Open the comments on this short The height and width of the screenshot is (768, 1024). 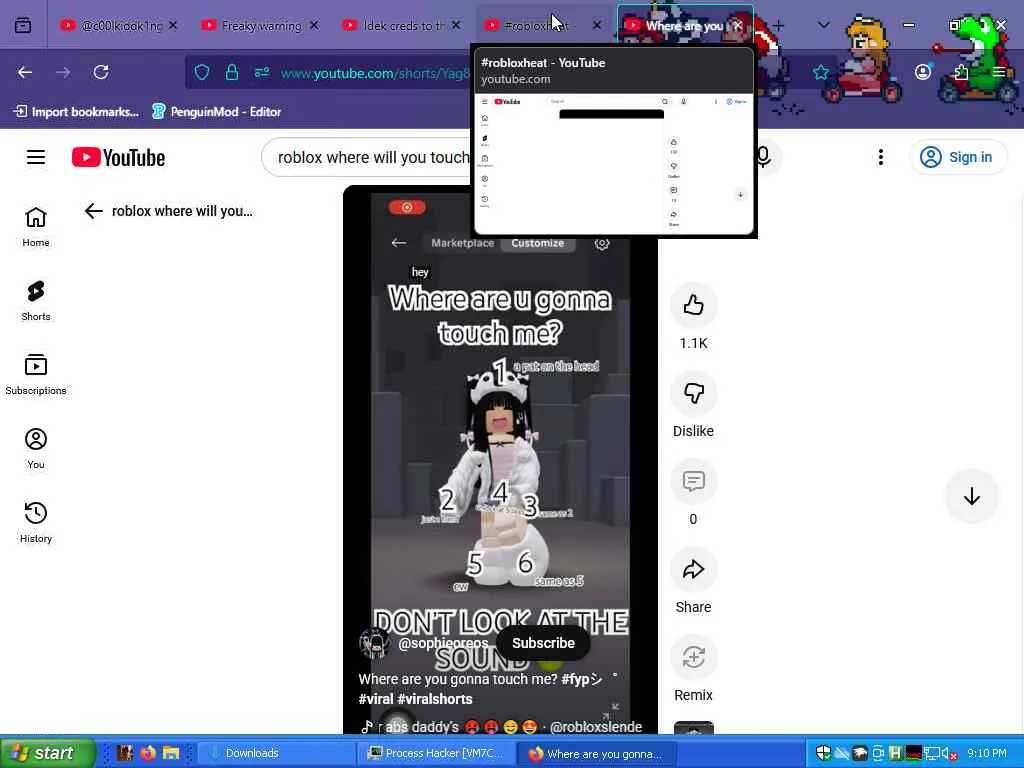pos(694,481)
